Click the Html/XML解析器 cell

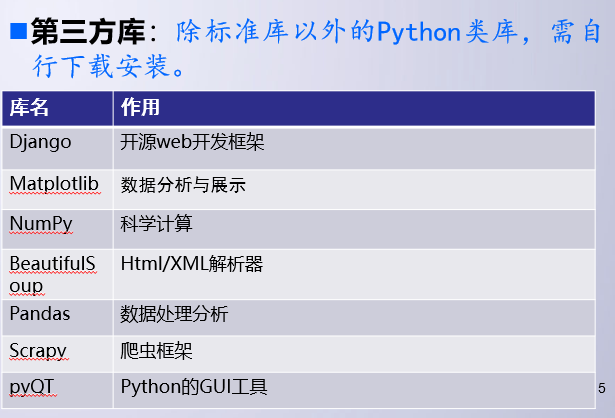[354, 274]
